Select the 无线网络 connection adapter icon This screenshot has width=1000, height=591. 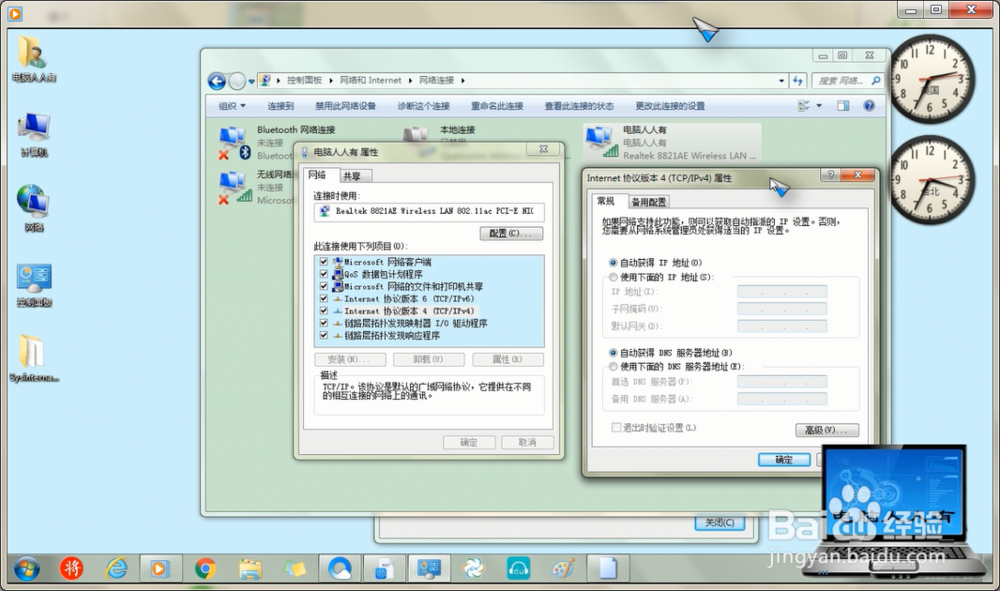click(234, 187)
